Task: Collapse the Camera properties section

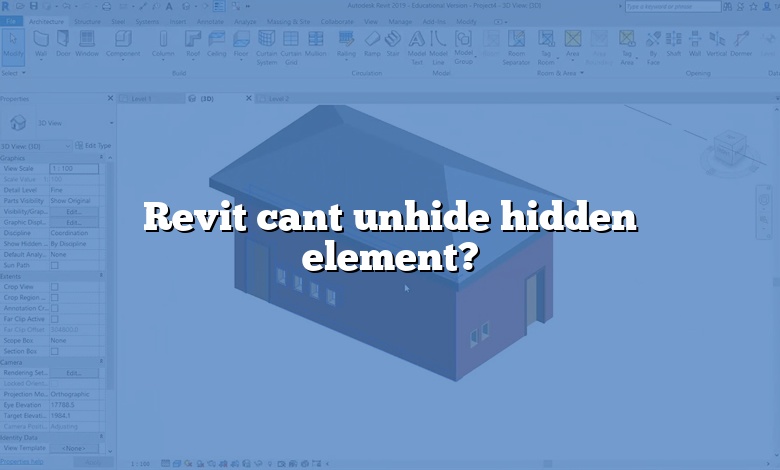Action: point(101,362)
